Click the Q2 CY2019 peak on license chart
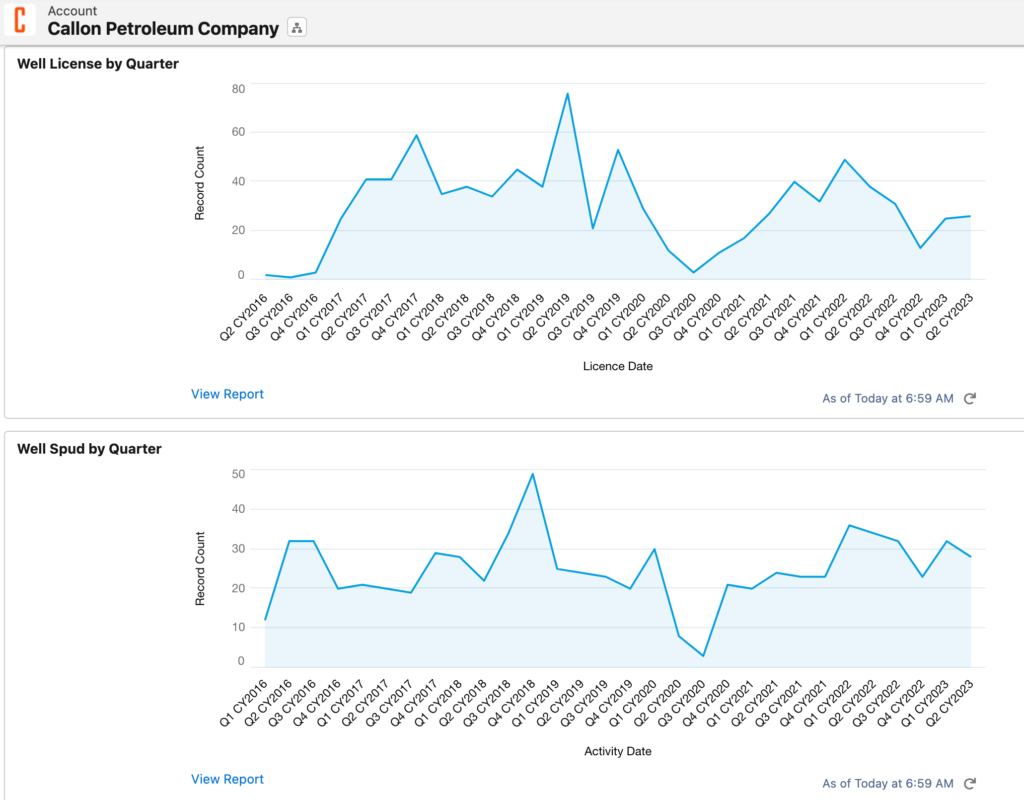This screenshot has height=800, width=1024. point(568,94)
